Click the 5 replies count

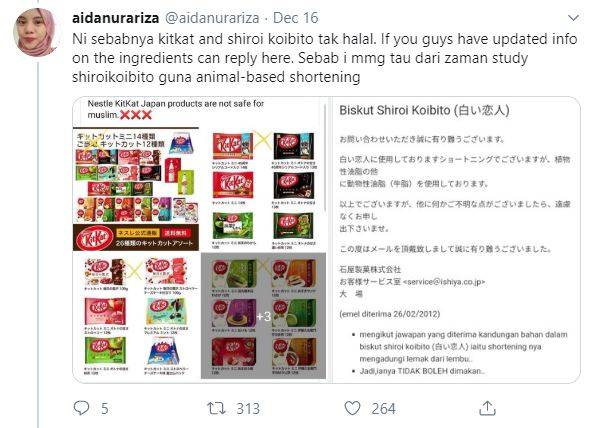(105, 409)
